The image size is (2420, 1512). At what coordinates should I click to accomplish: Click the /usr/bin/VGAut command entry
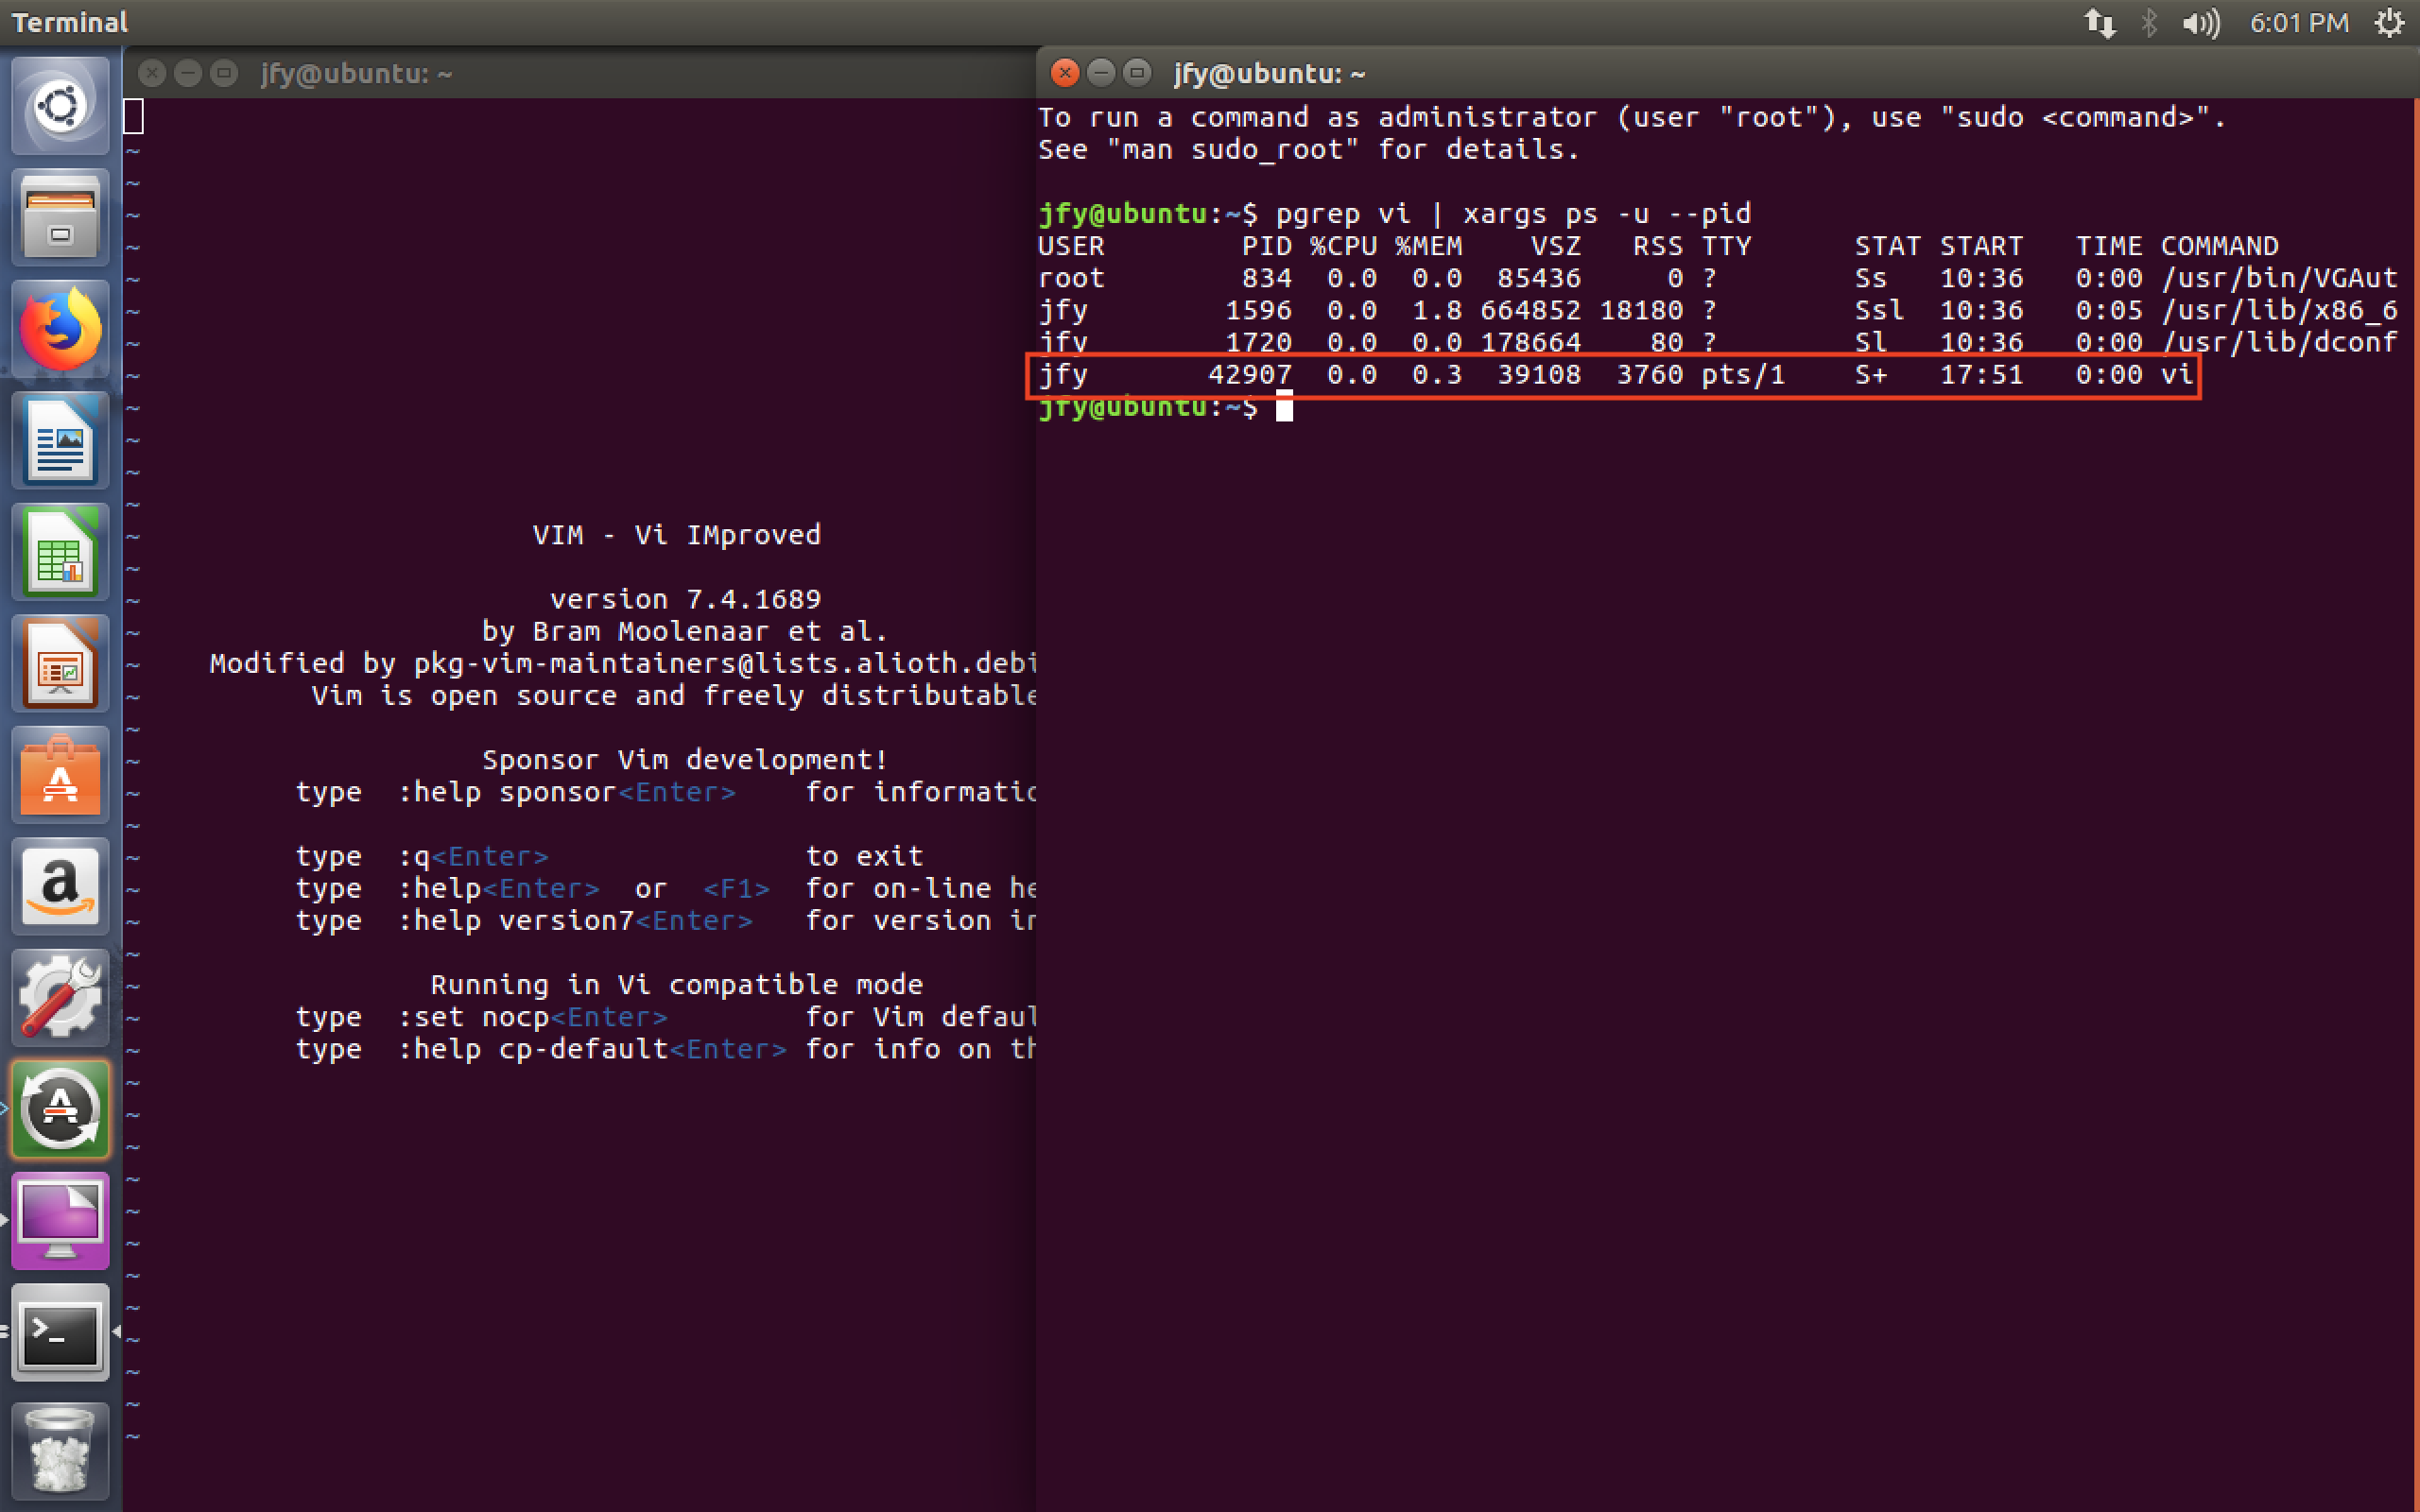(2279, 278)
